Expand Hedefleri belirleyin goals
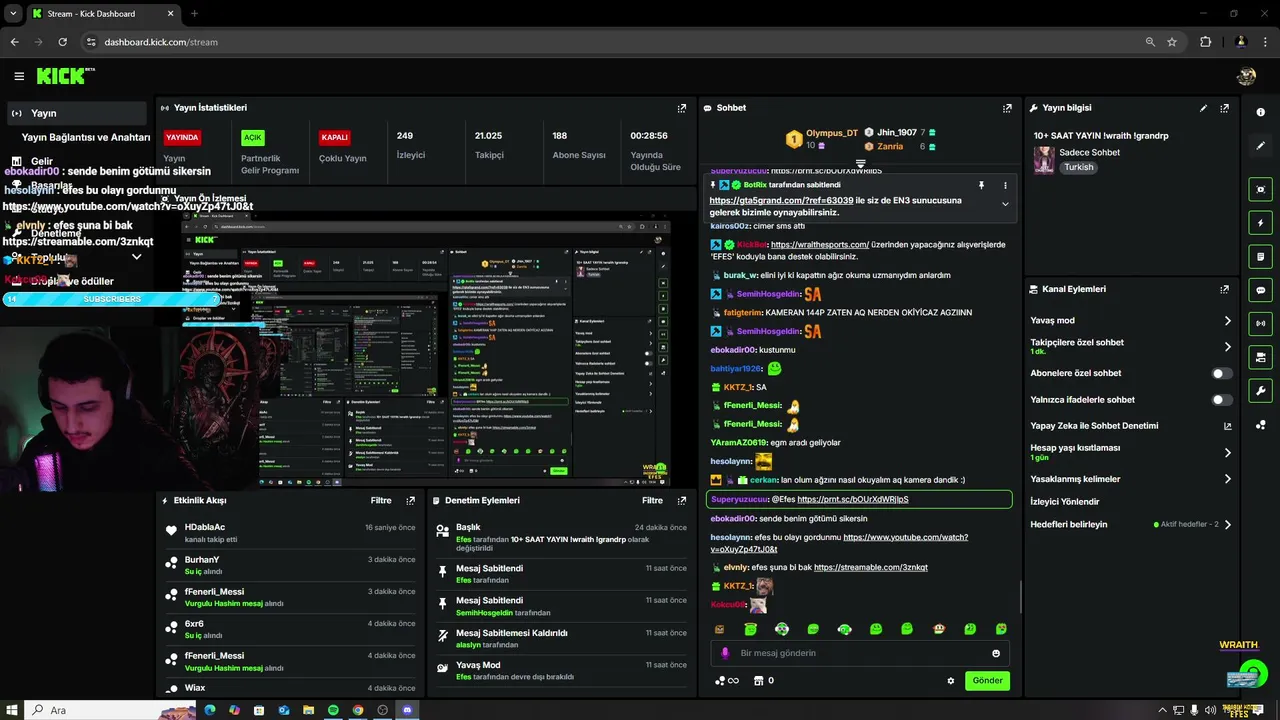 point(1228,524)
